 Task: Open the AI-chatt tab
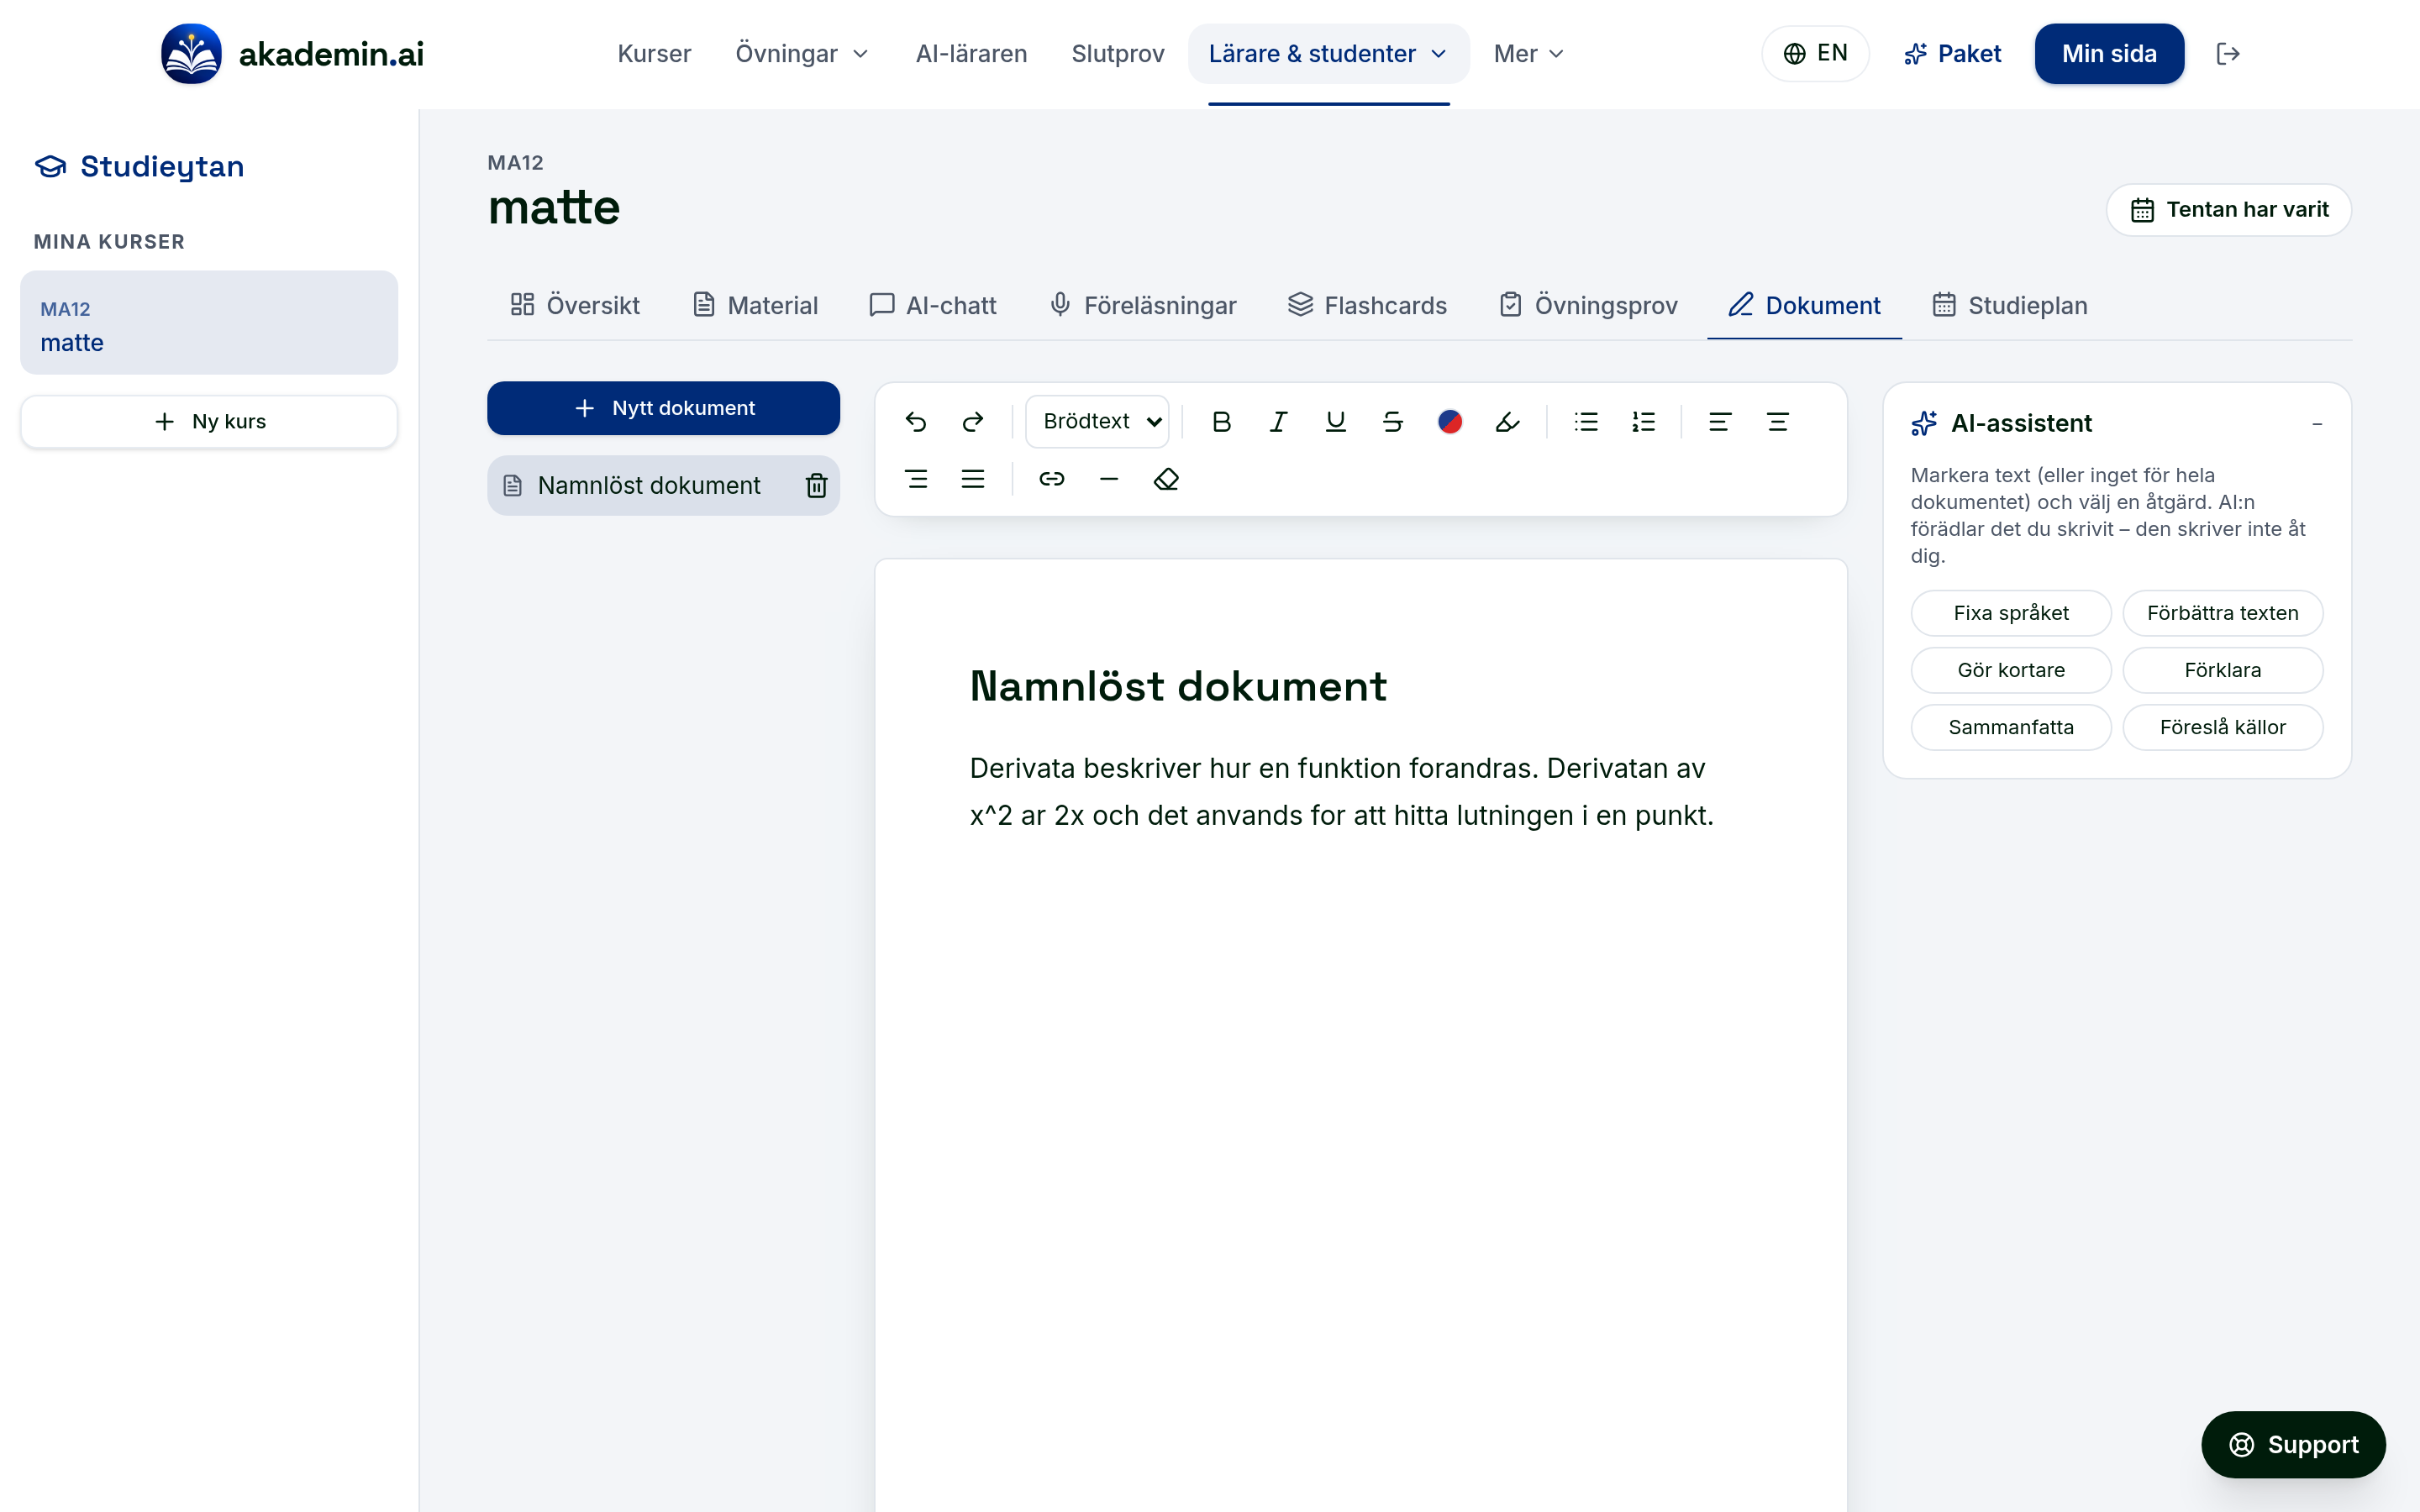coord(932,305)
